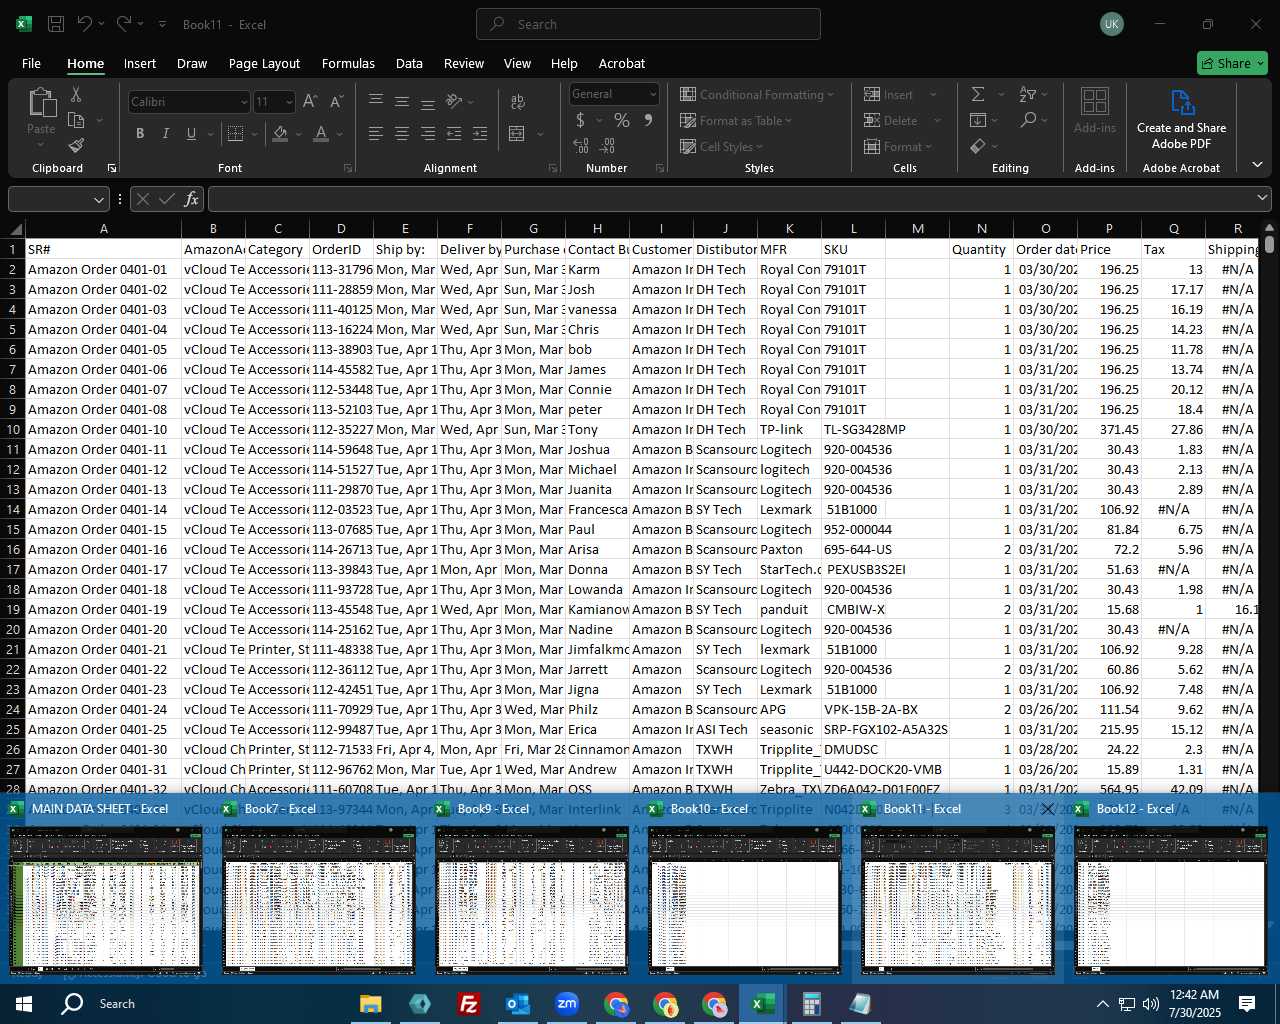1280x1024 pixels.
Task: Apply Comma Style format
Action: pos(648,120)
